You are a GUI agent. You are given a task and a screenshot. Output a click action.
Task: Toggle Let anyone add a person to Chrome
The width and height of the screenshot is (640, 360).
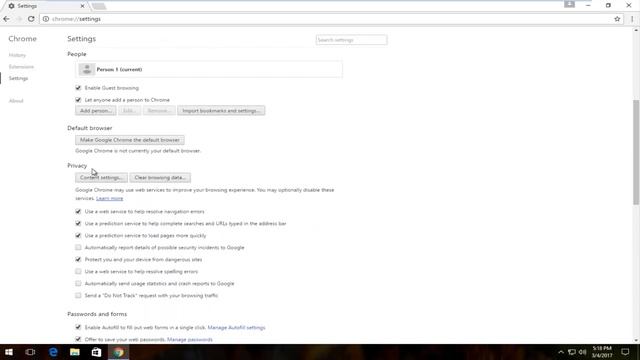(78, 100)
